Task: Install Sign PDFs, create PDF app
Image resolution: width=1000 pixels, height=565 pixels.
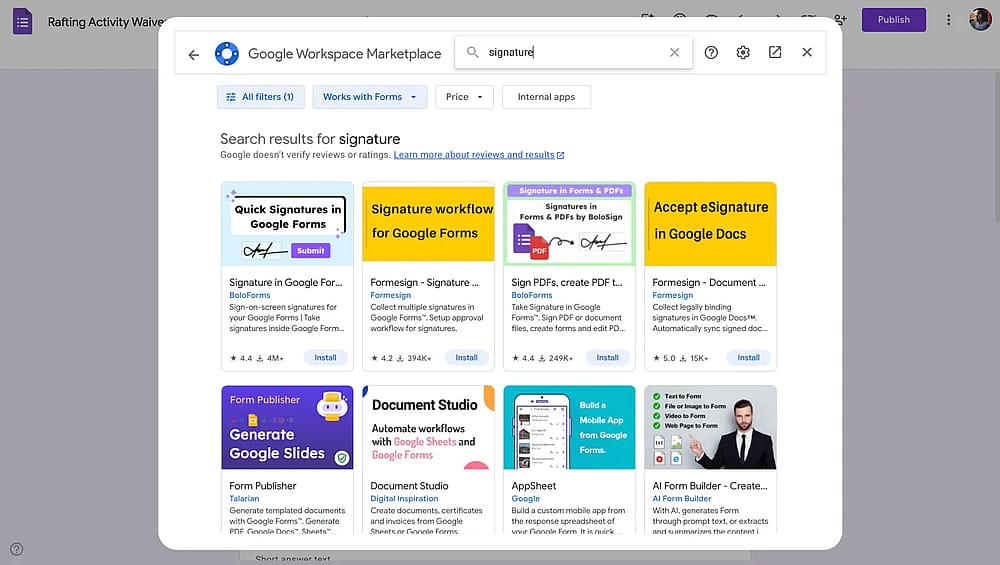Action: click(607, 358)
